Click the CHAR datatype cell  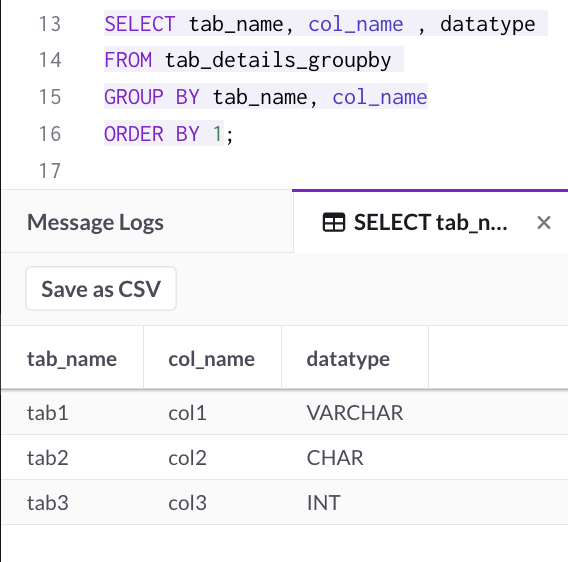point(335,458)
